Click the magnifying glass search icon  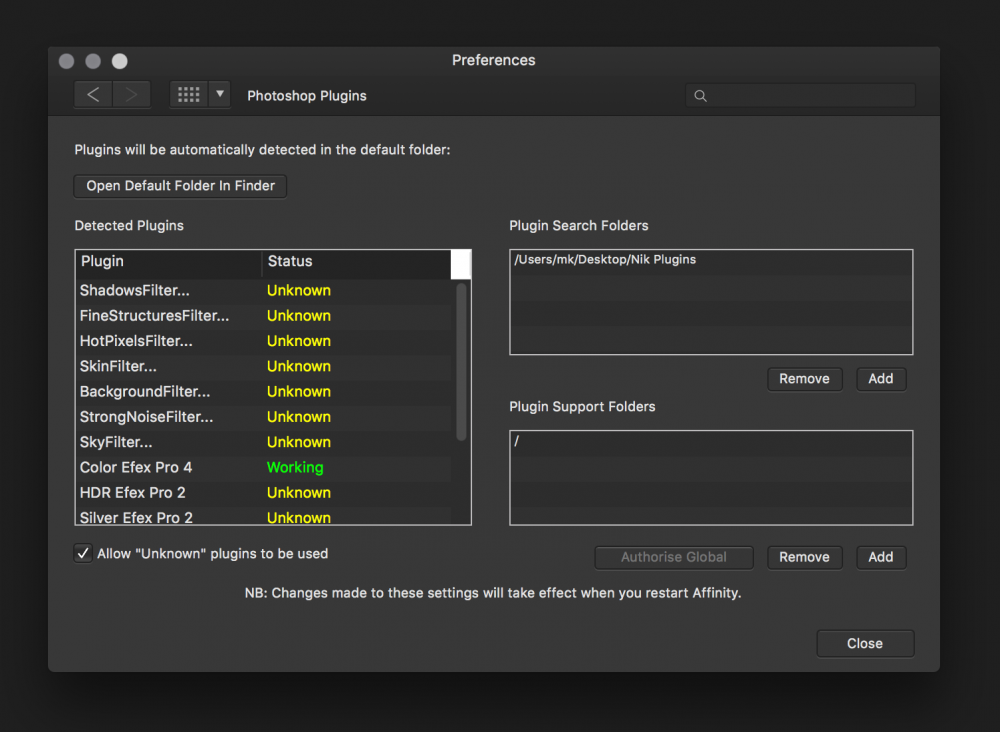pos(700,96)
